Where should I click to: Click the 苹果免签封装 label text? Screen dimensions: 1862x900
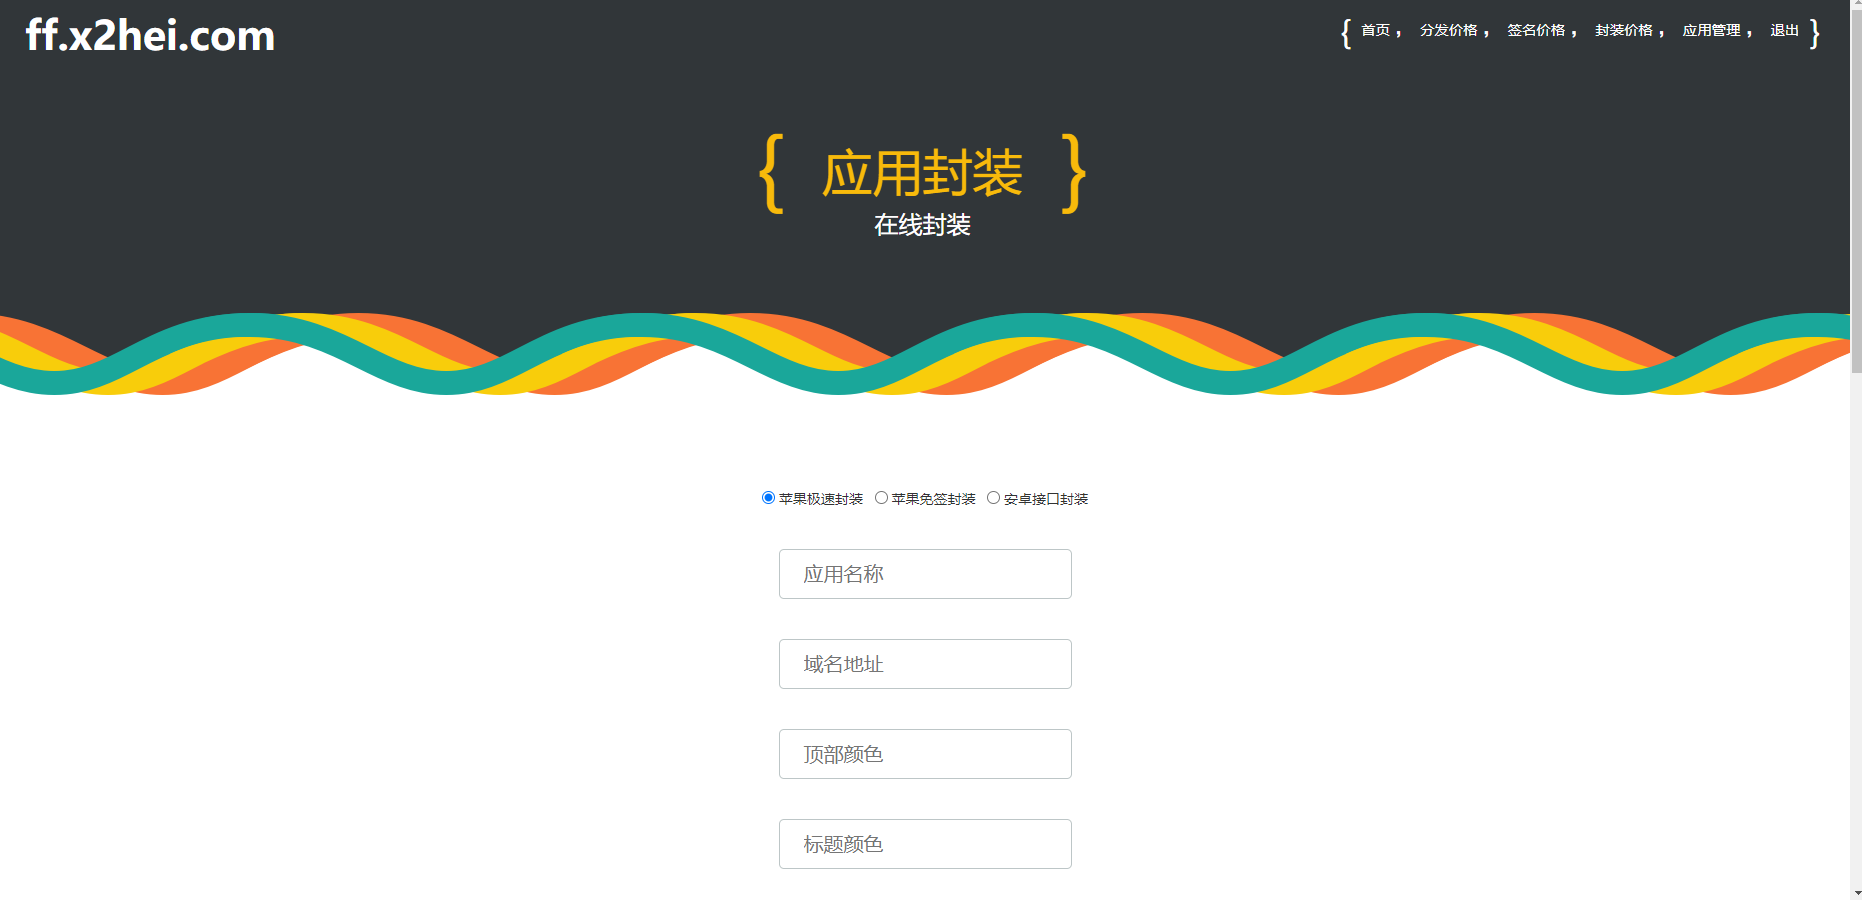click(x=933, y=499)
